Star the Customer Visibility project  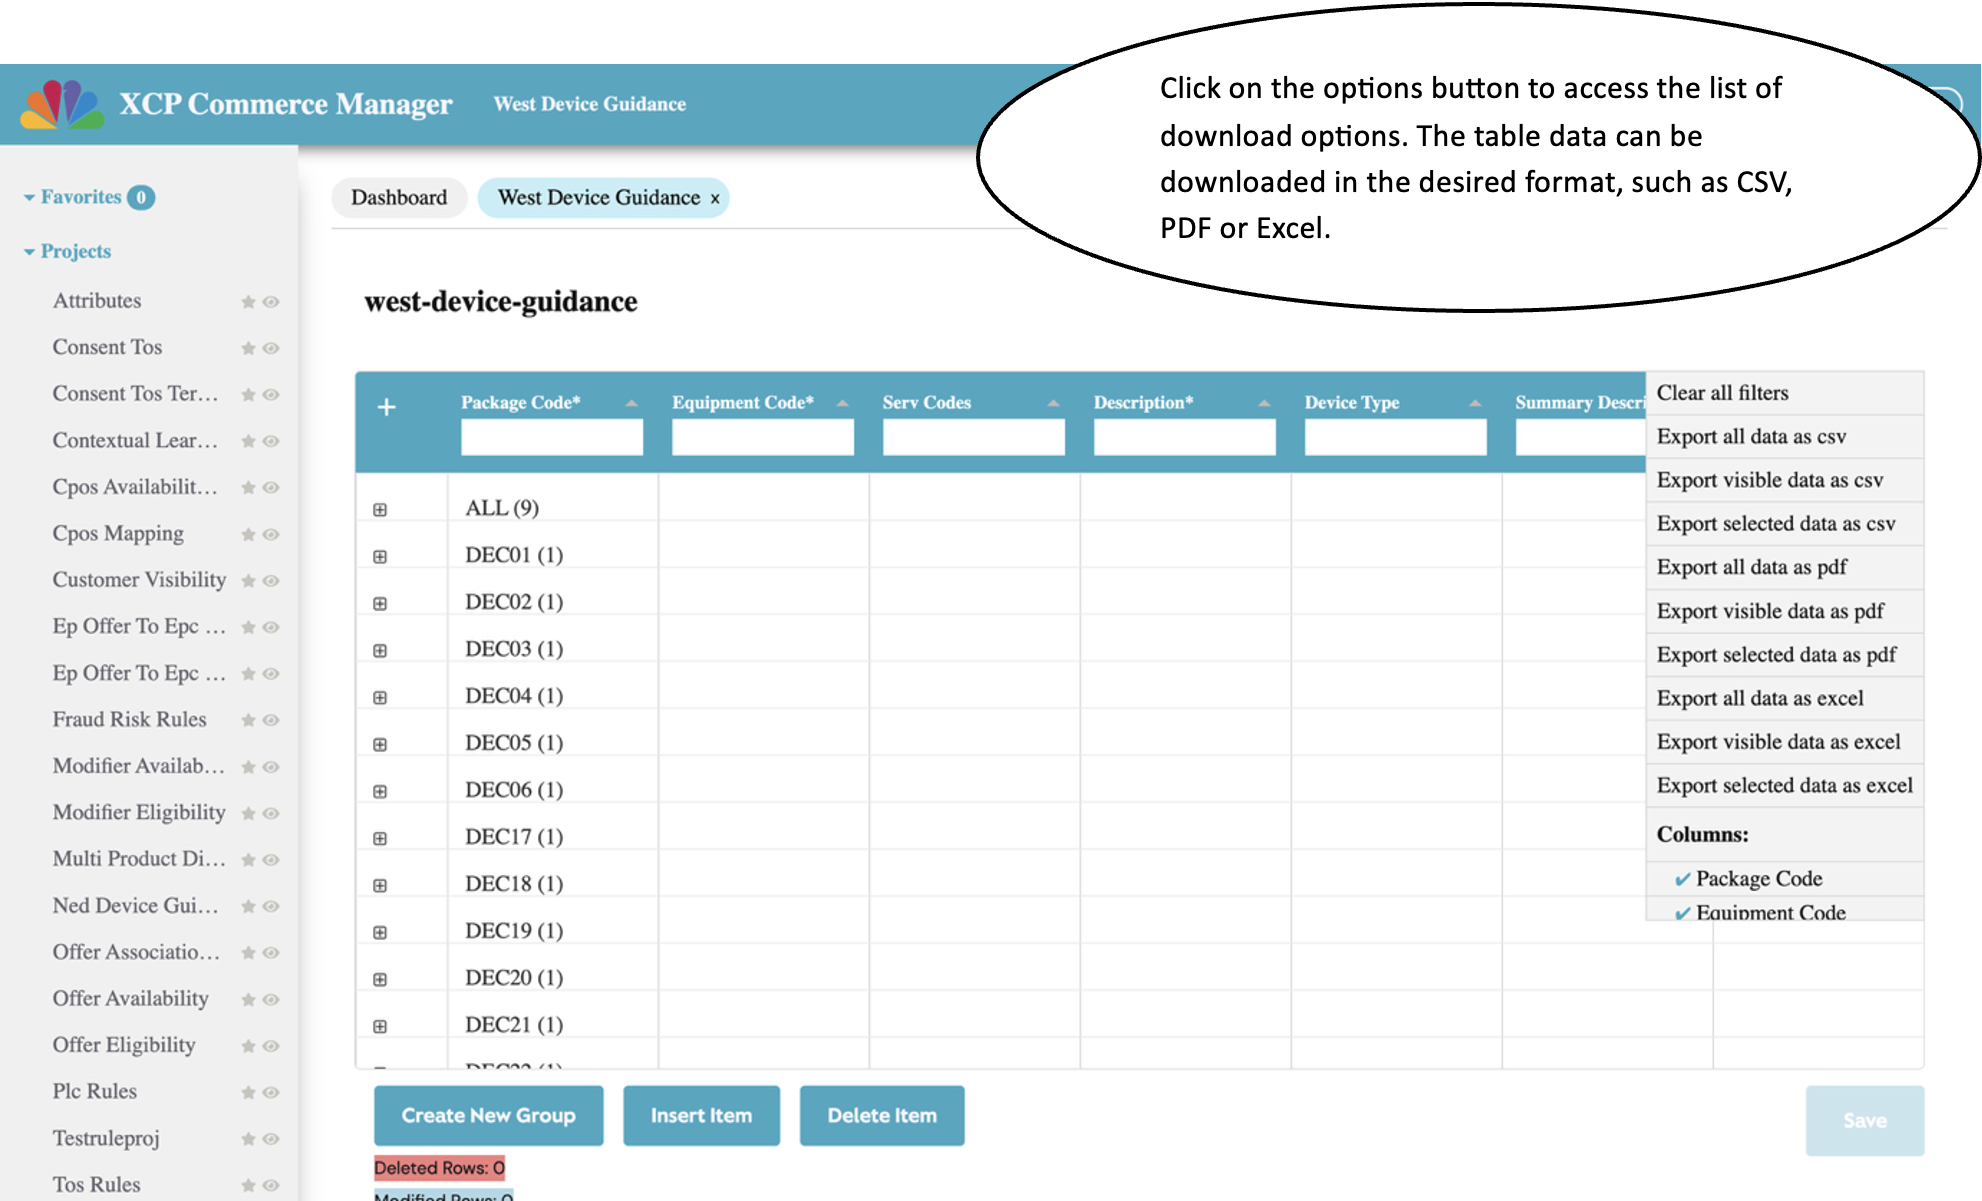coord(248,580)
